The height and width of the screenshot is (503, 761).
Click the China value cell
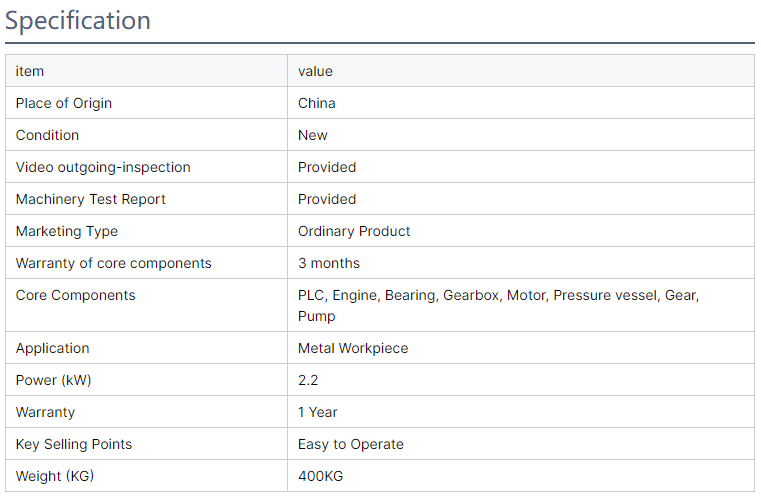[x=317, y=103]
